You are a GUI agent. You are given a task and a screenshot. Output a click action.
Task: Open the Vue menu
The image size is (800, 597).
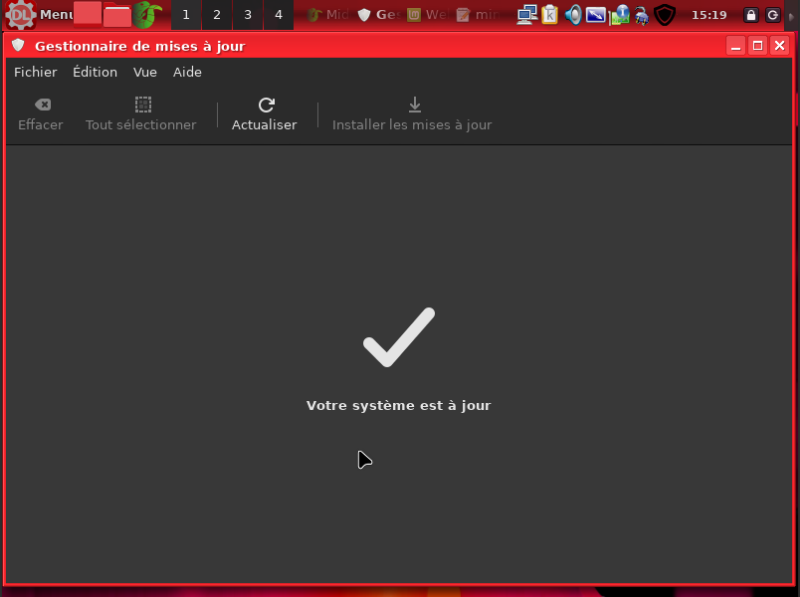(x=145, y=72)
